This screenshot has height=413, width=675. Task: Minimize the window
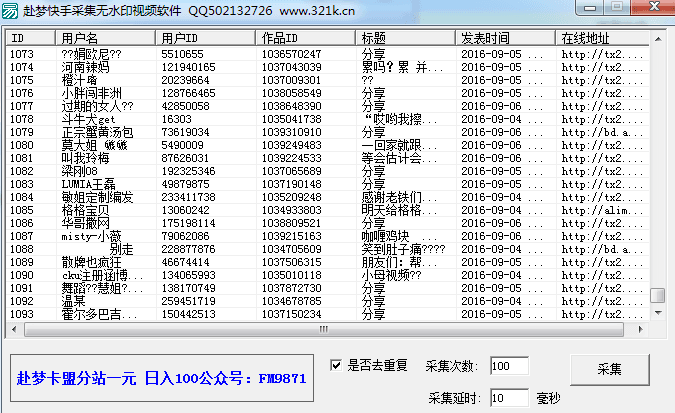589,7
